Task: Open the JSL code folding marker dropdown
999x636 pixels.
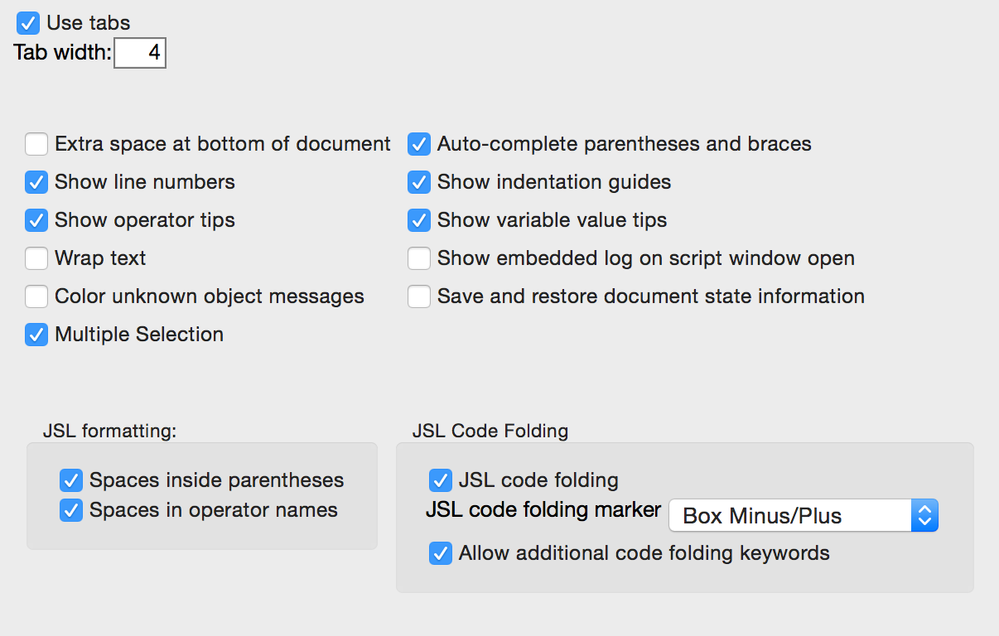Action: pyautogui.click(x=803, y=516)
